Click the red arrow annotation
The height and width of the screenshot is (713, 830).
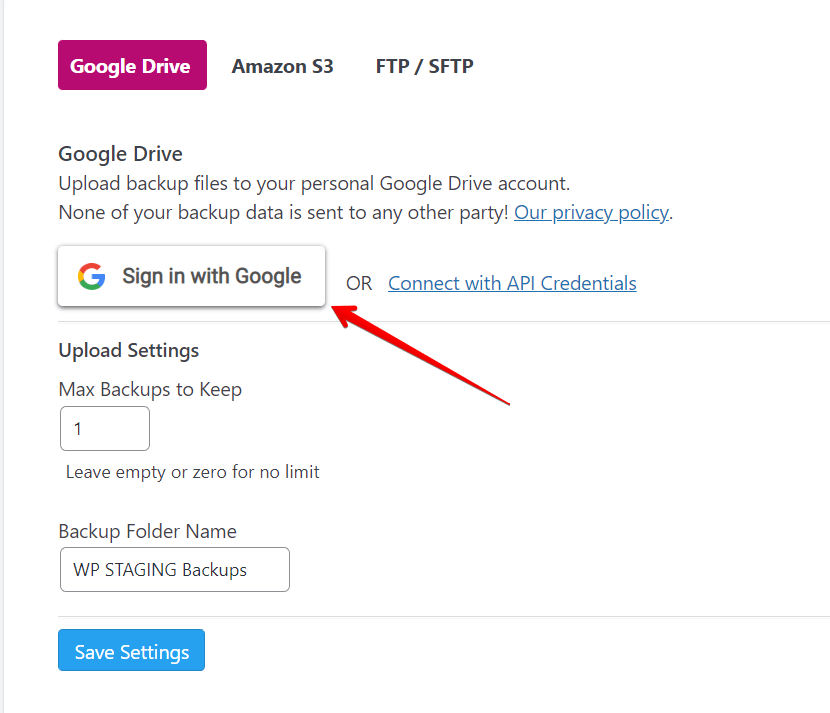click(421, 355)
